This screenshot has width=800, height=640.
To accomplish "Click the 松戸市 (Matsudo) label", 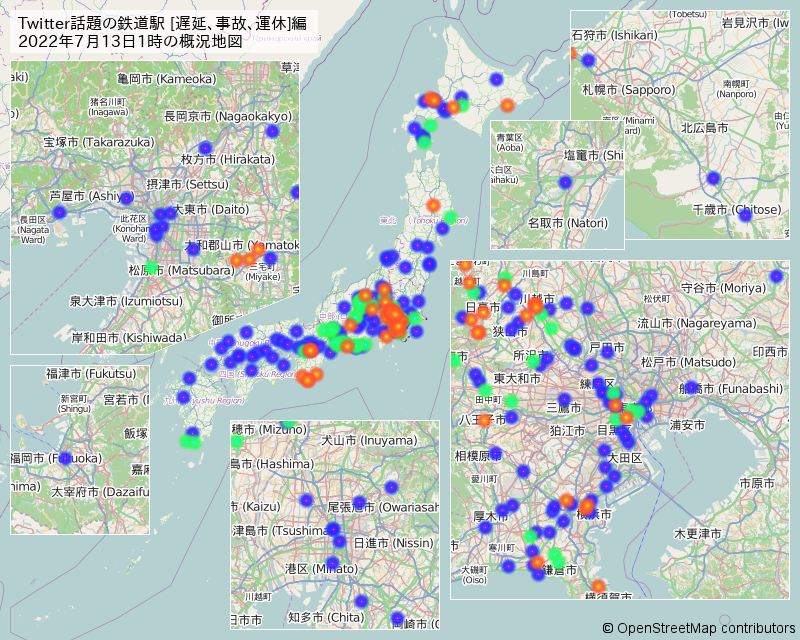I will (x=688, y=362).
